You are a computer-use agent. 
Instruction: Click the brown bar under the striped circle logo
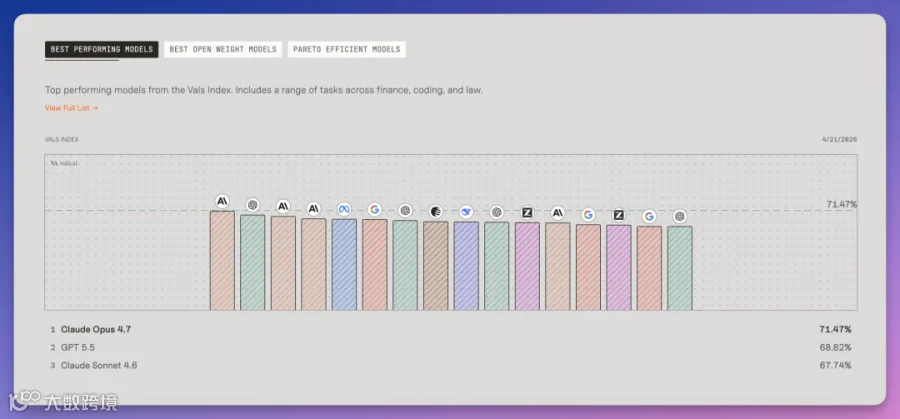[436, 266]
